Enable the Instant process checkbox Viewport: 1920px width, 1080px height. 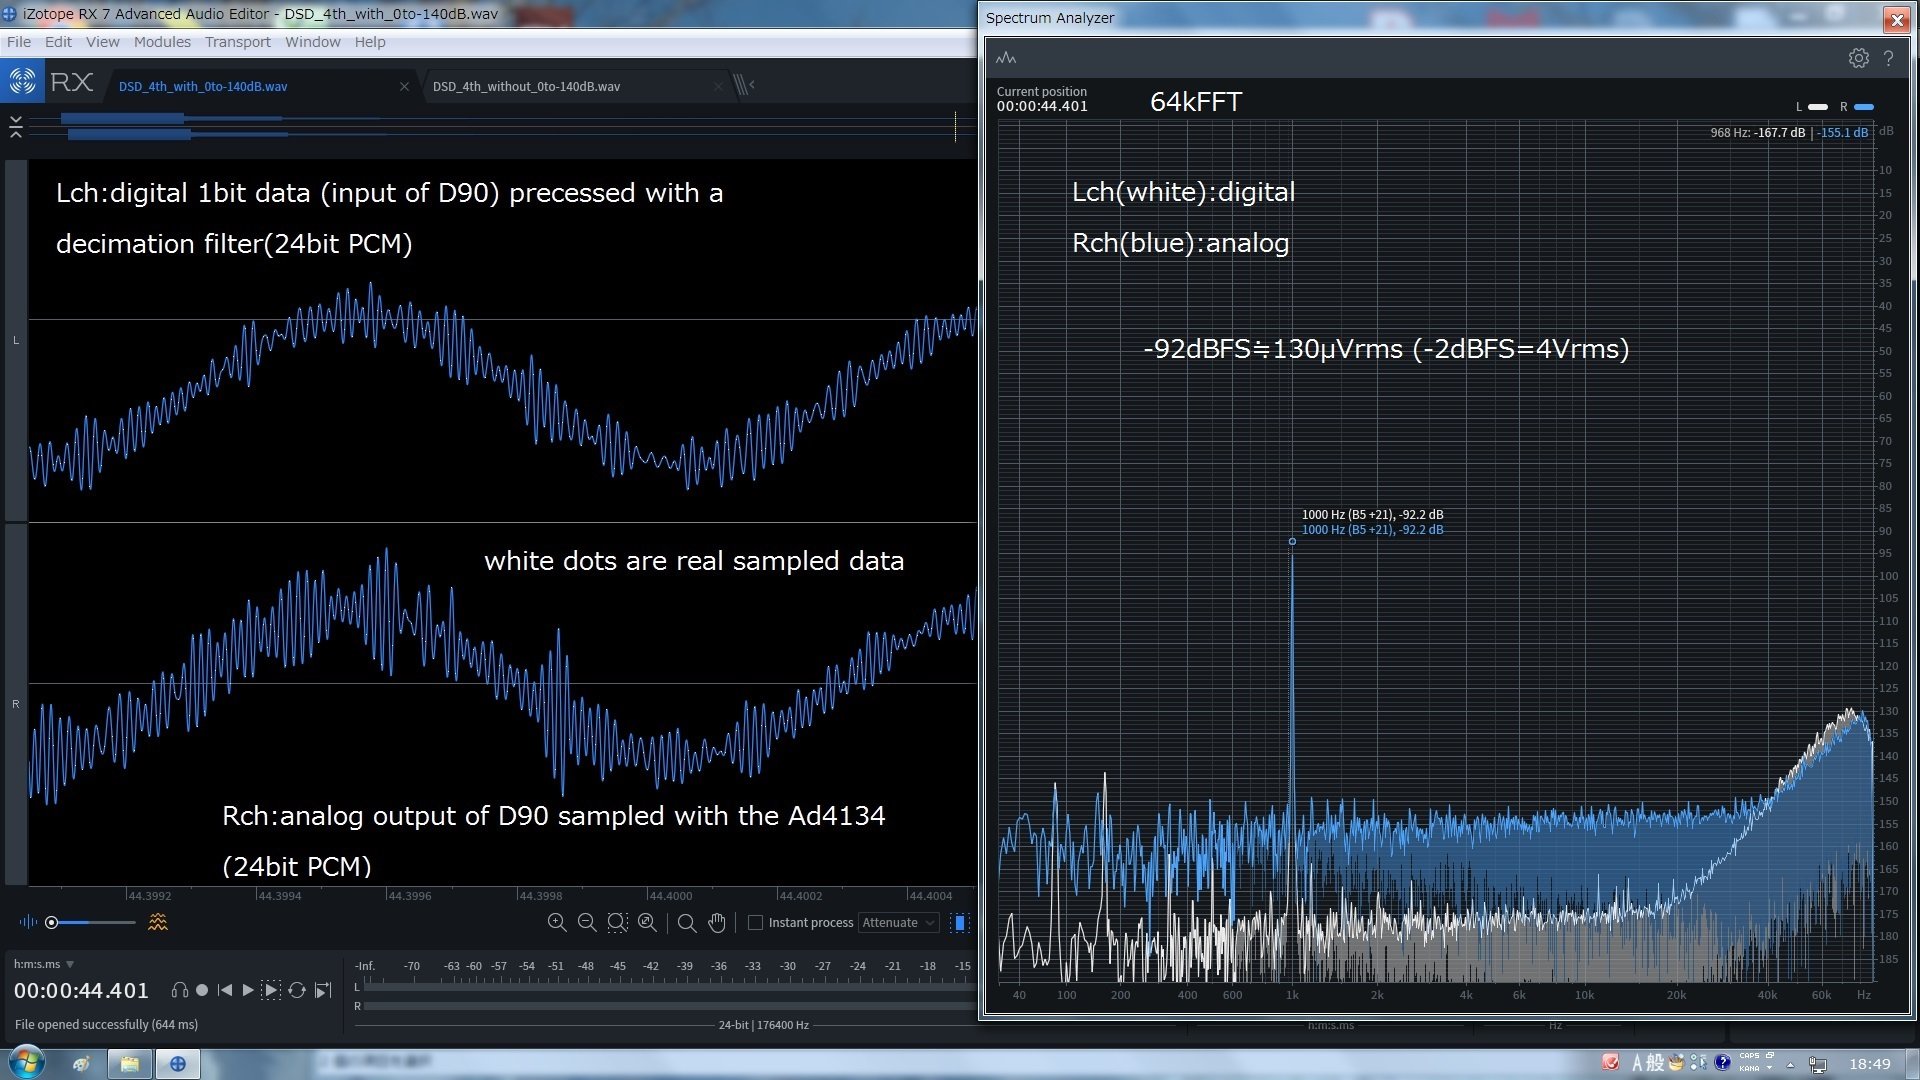(x=756, y=922)
